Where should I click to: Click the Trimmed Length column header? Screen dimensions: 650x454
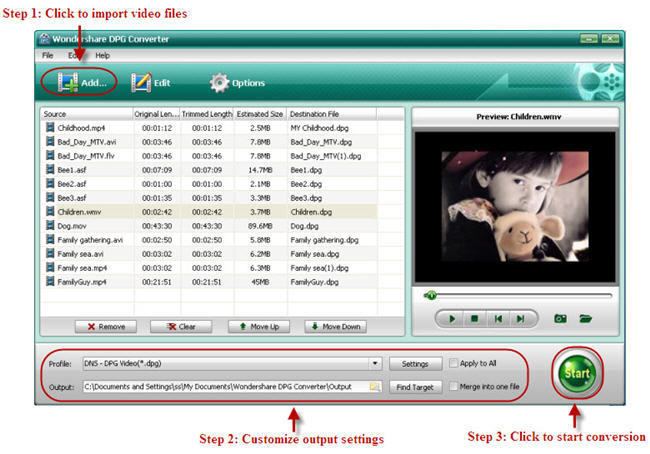pos(207,114)
